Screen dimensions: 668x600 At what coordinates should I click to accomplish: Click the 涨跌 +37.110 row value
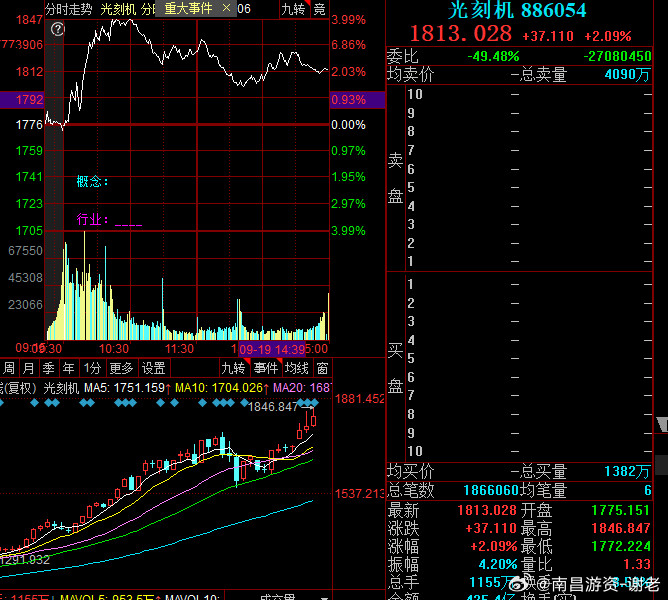coord(491,528)
